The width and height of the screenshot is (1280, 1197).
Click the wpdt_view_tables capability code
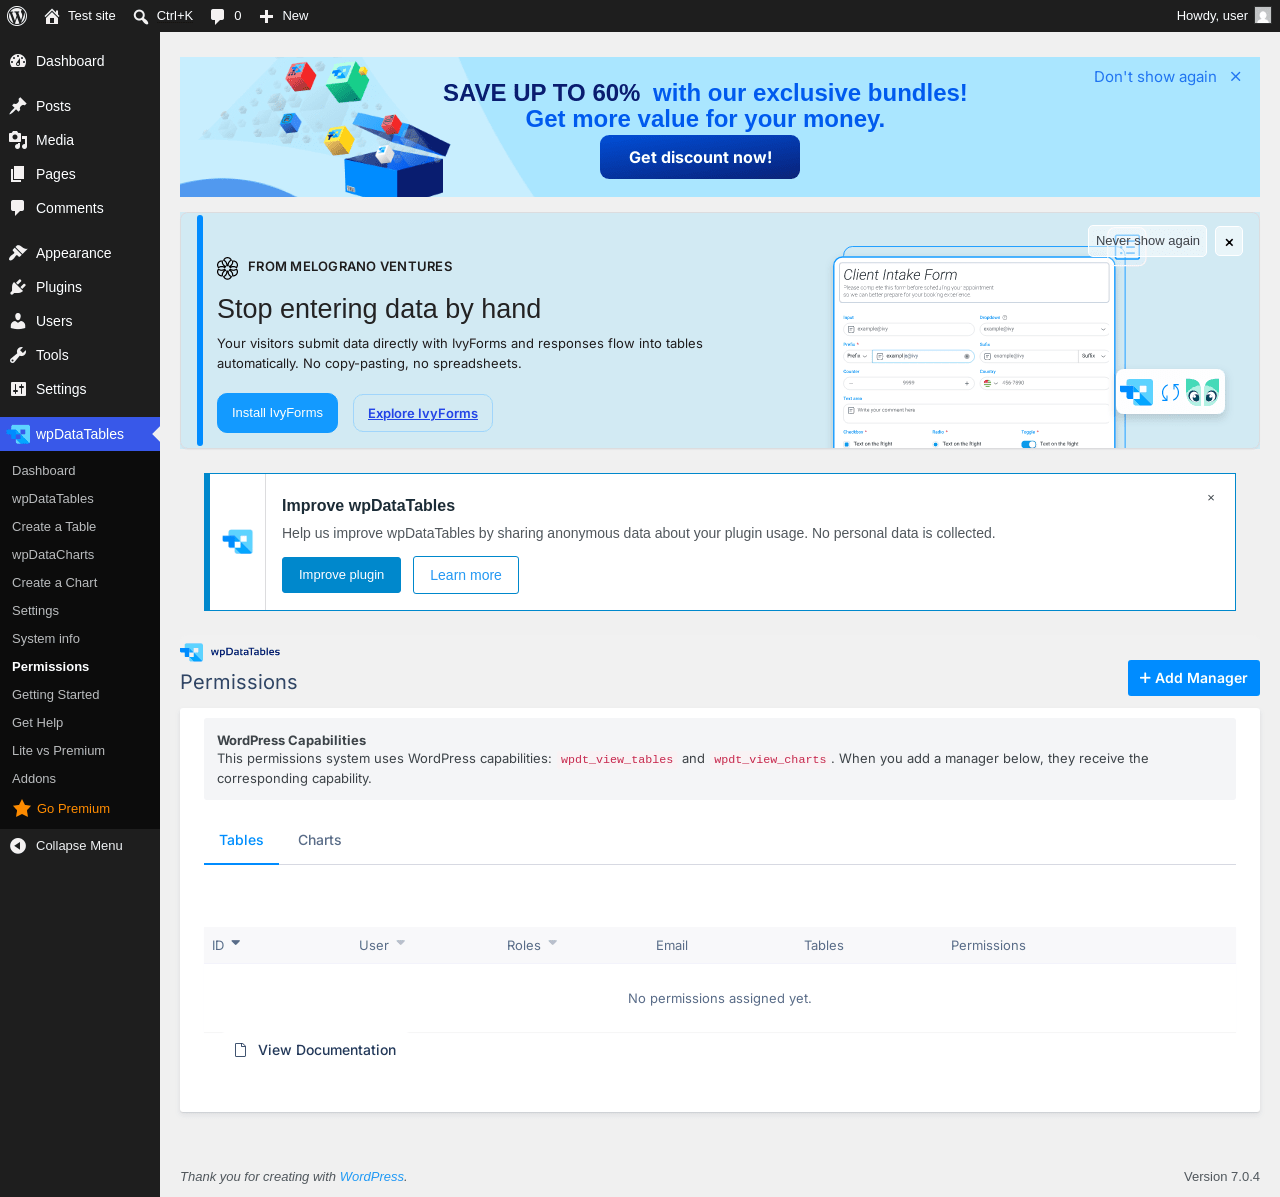pos(617,759)
